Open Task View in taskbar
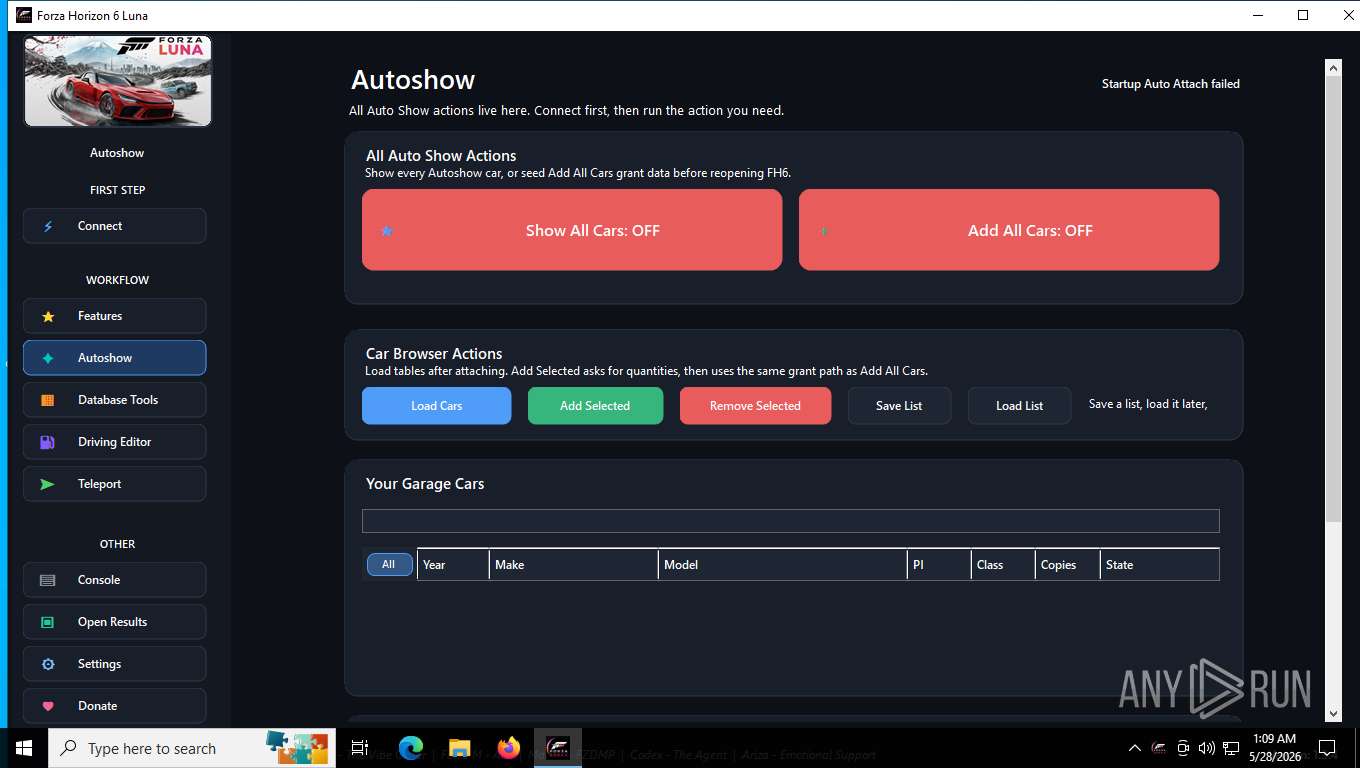Viewport: 1360px width, 768px height. click(360, 748)
